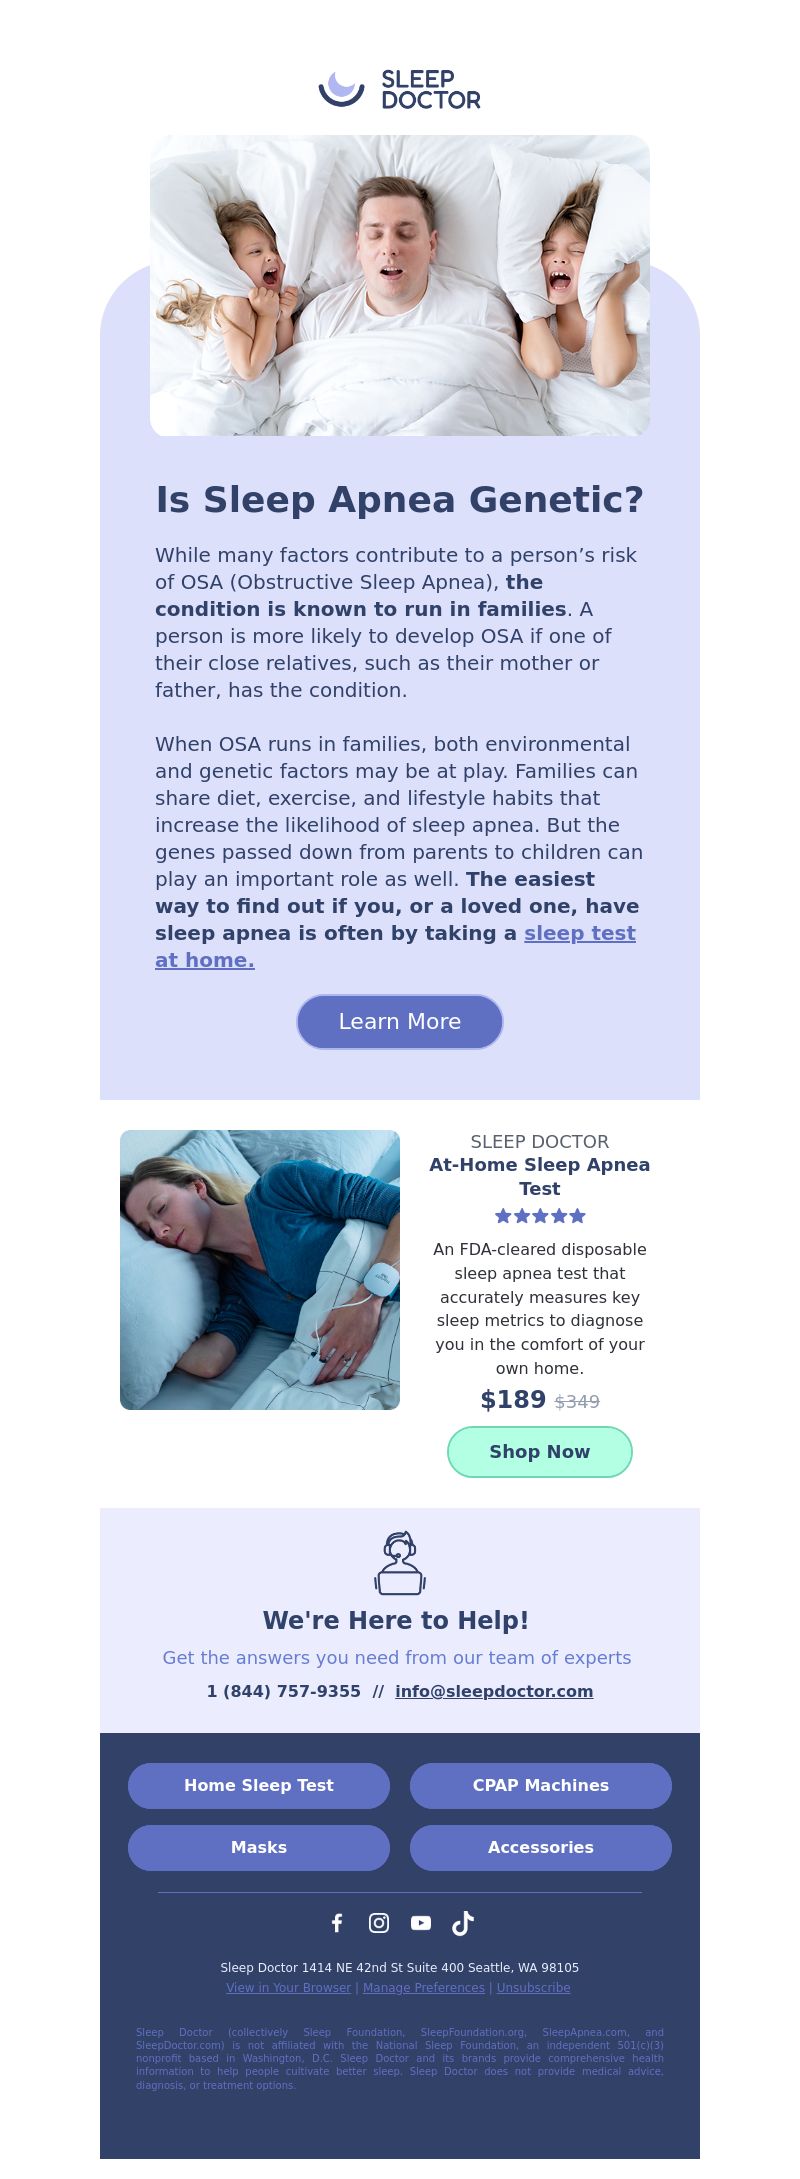Open View in Your Browser link
This screenshot has width=800, height=2179.
coord(288,1987)
